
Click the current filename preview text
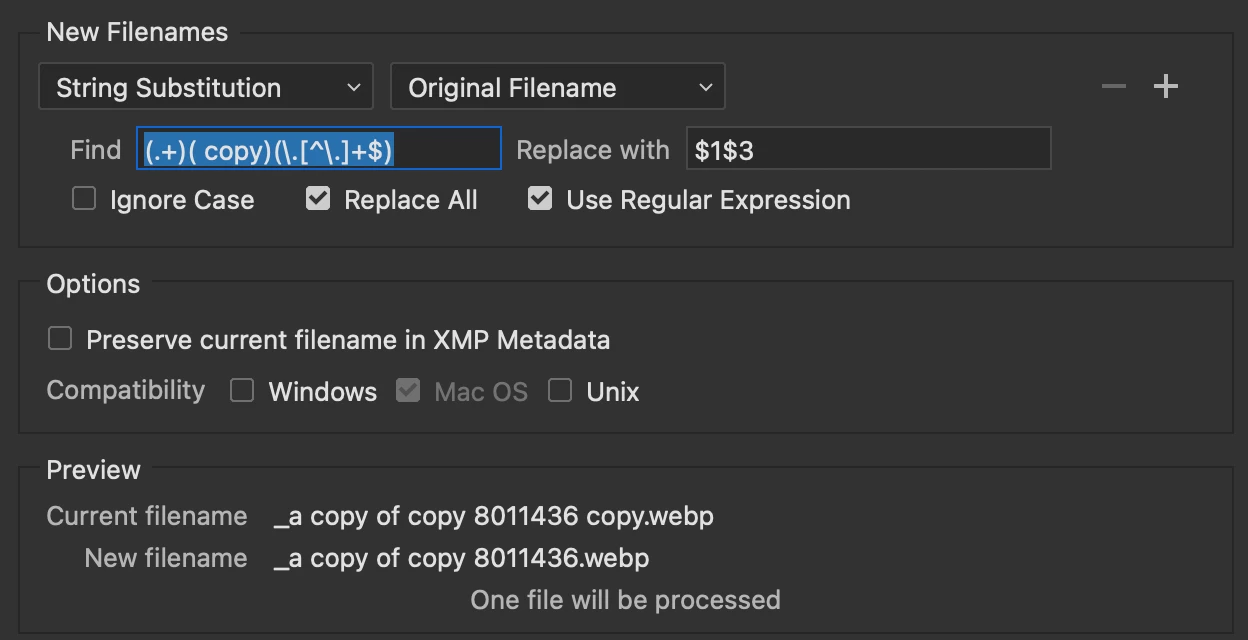coord(493,516)
